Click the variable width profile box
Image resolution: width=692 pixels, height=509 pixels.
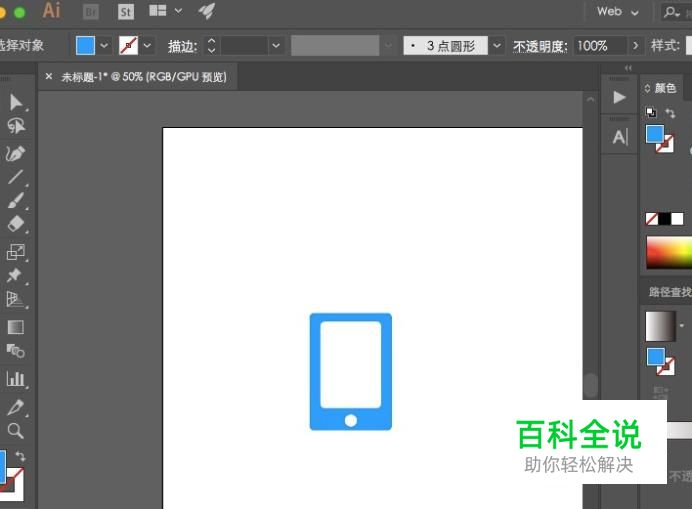pyautogui.click(x=335, y=45)
